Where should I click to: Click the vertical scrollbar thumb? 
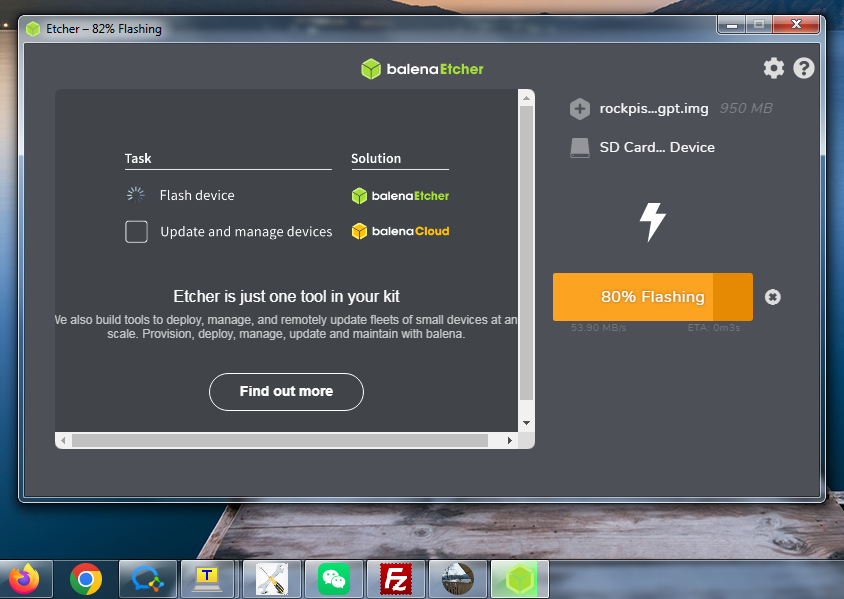coord(526,253)
